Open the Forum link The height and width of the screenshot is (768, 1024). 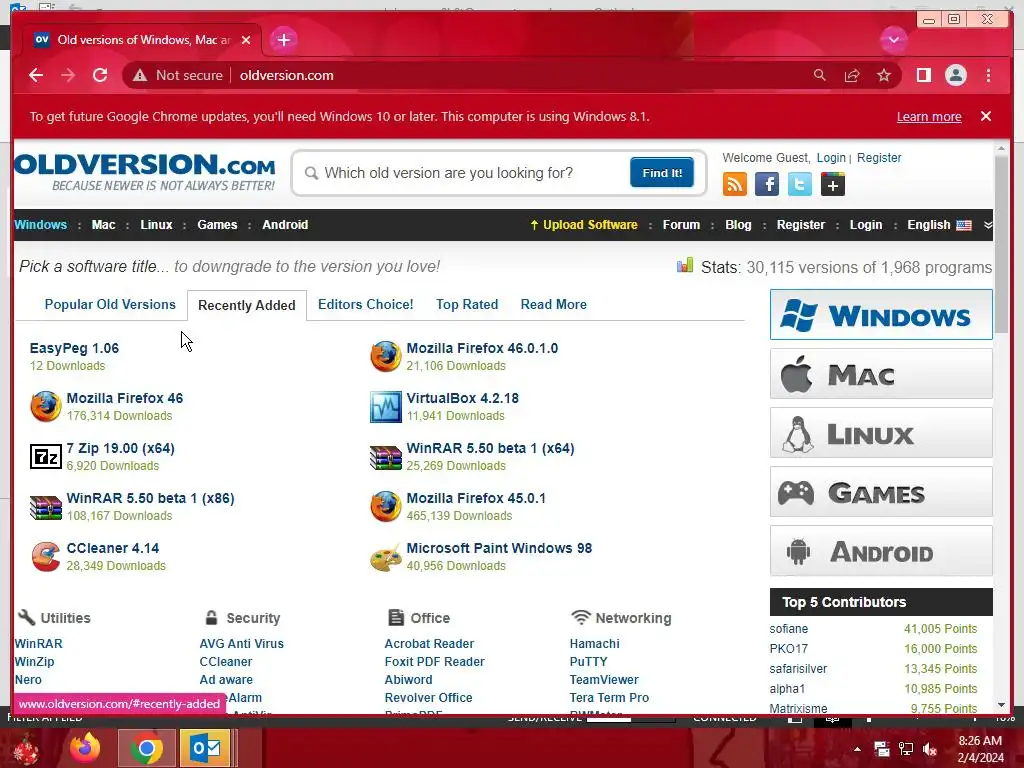[681, 225]
